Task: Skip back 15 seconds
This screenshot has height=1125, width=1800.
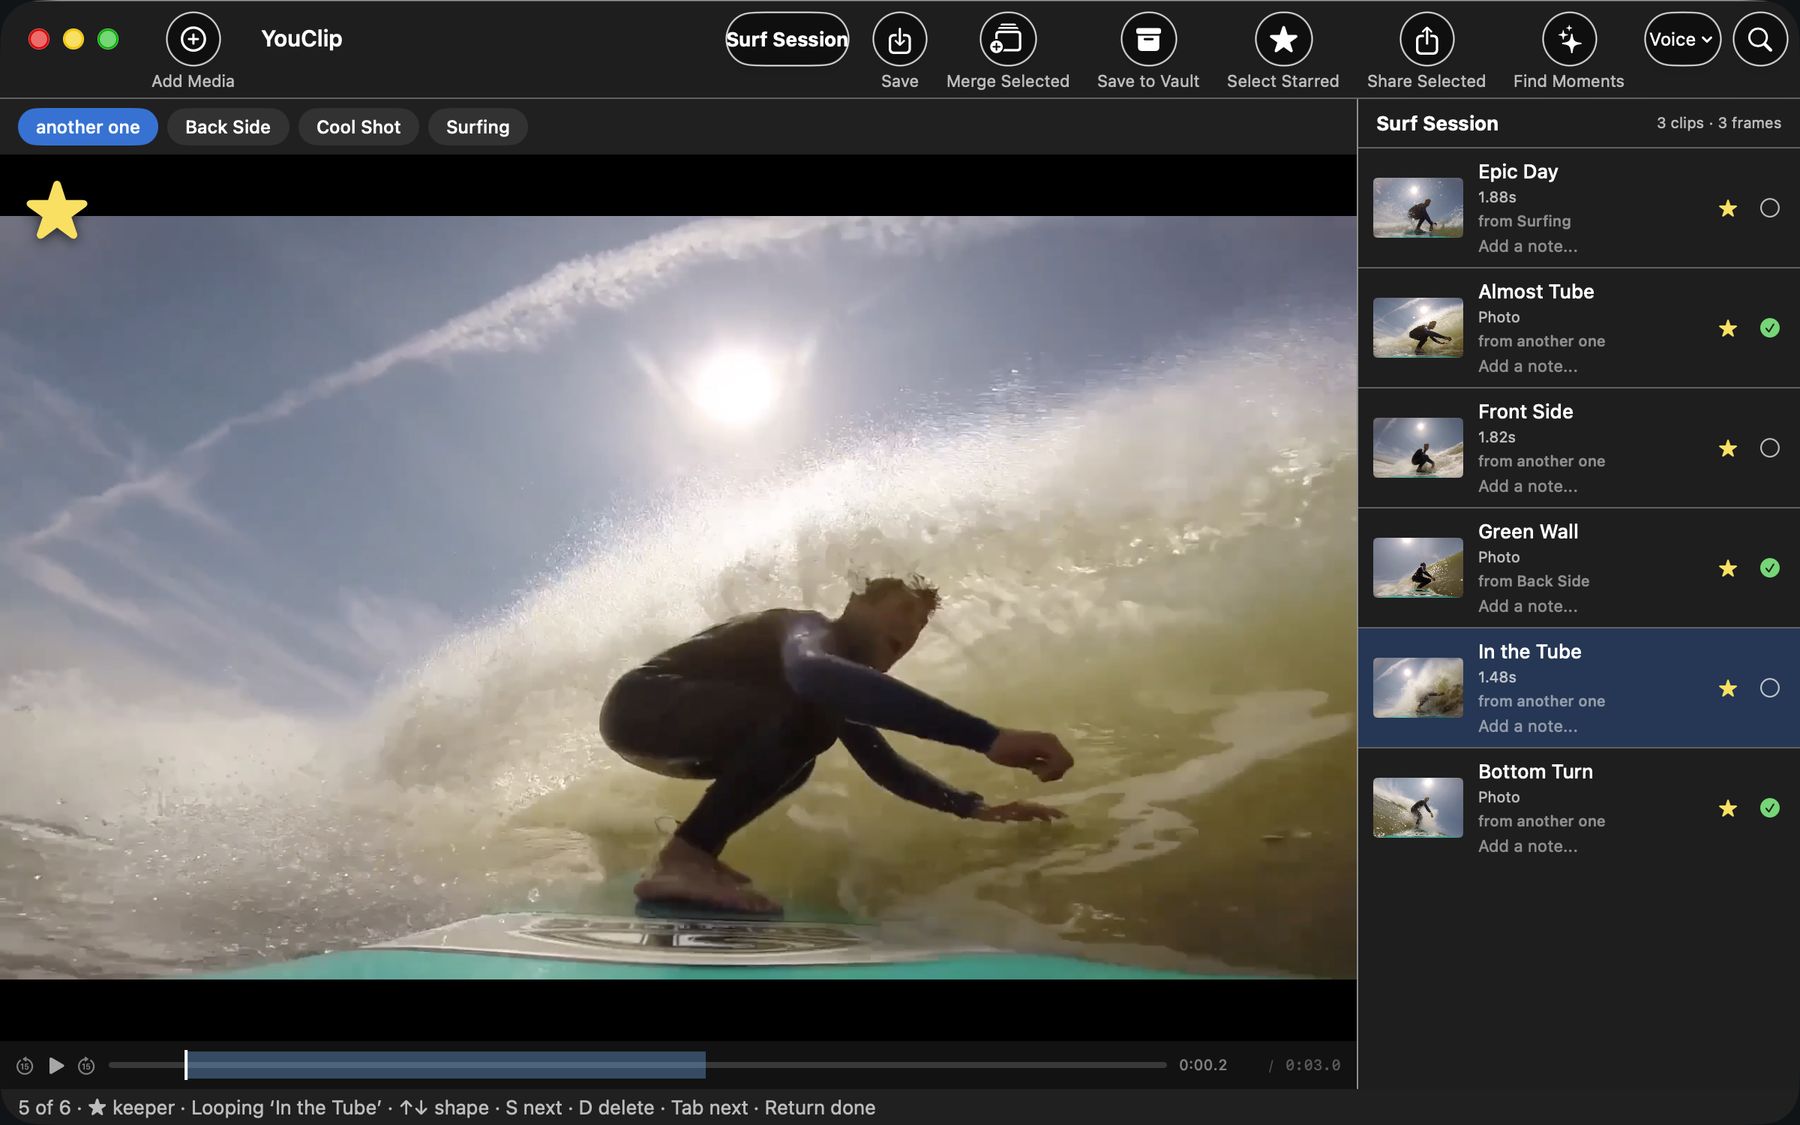Action: (x=25, y=1066)
